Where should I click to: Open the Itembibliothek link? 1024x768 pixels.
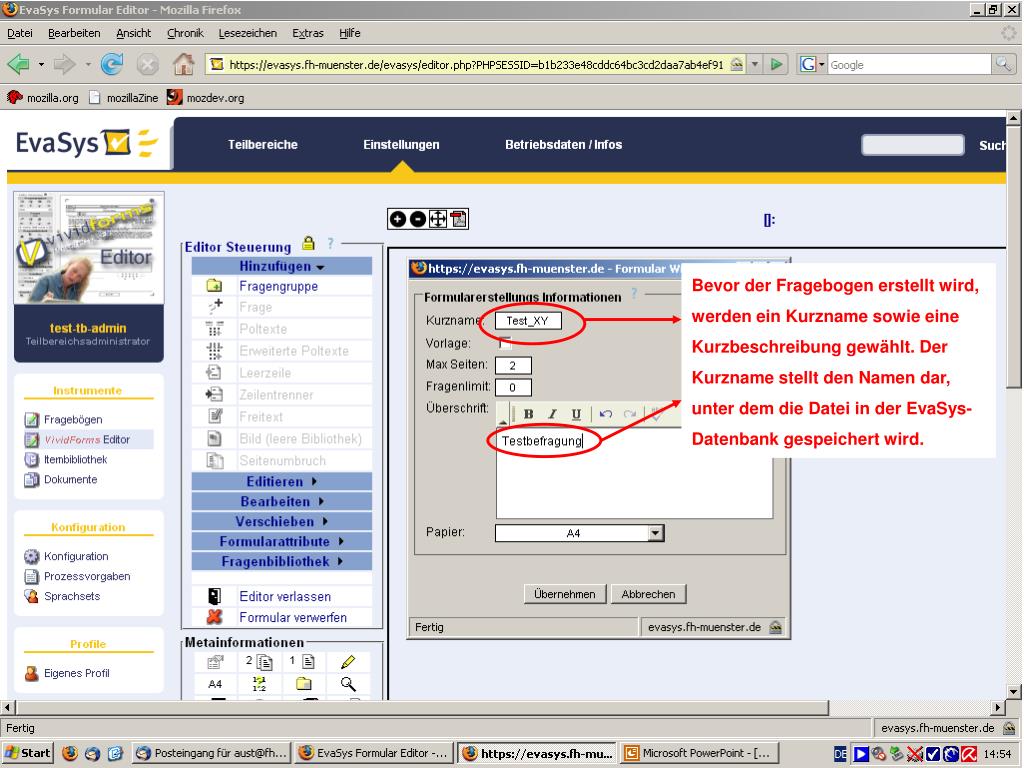[x=75, y=459]
